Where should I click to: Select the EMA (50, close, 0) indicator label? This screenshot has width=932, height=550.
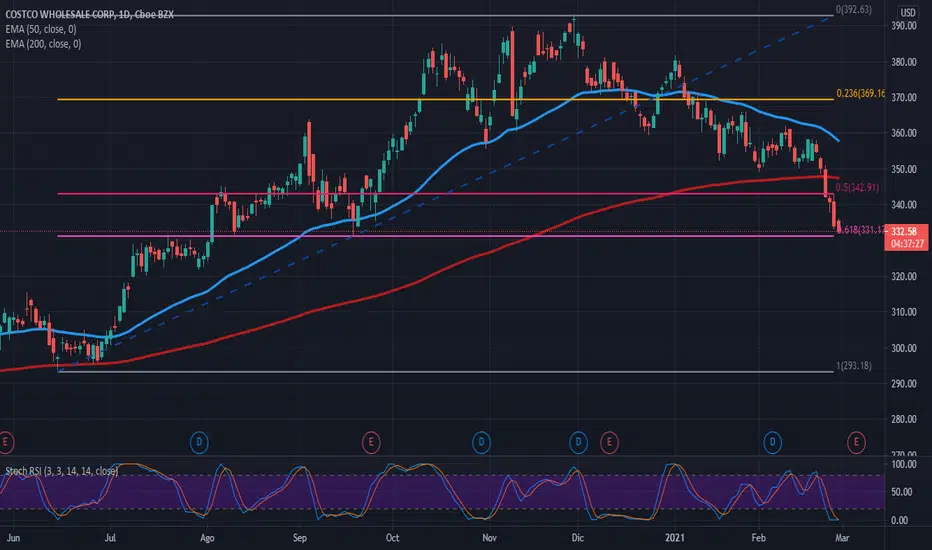[x=40, y=29]
